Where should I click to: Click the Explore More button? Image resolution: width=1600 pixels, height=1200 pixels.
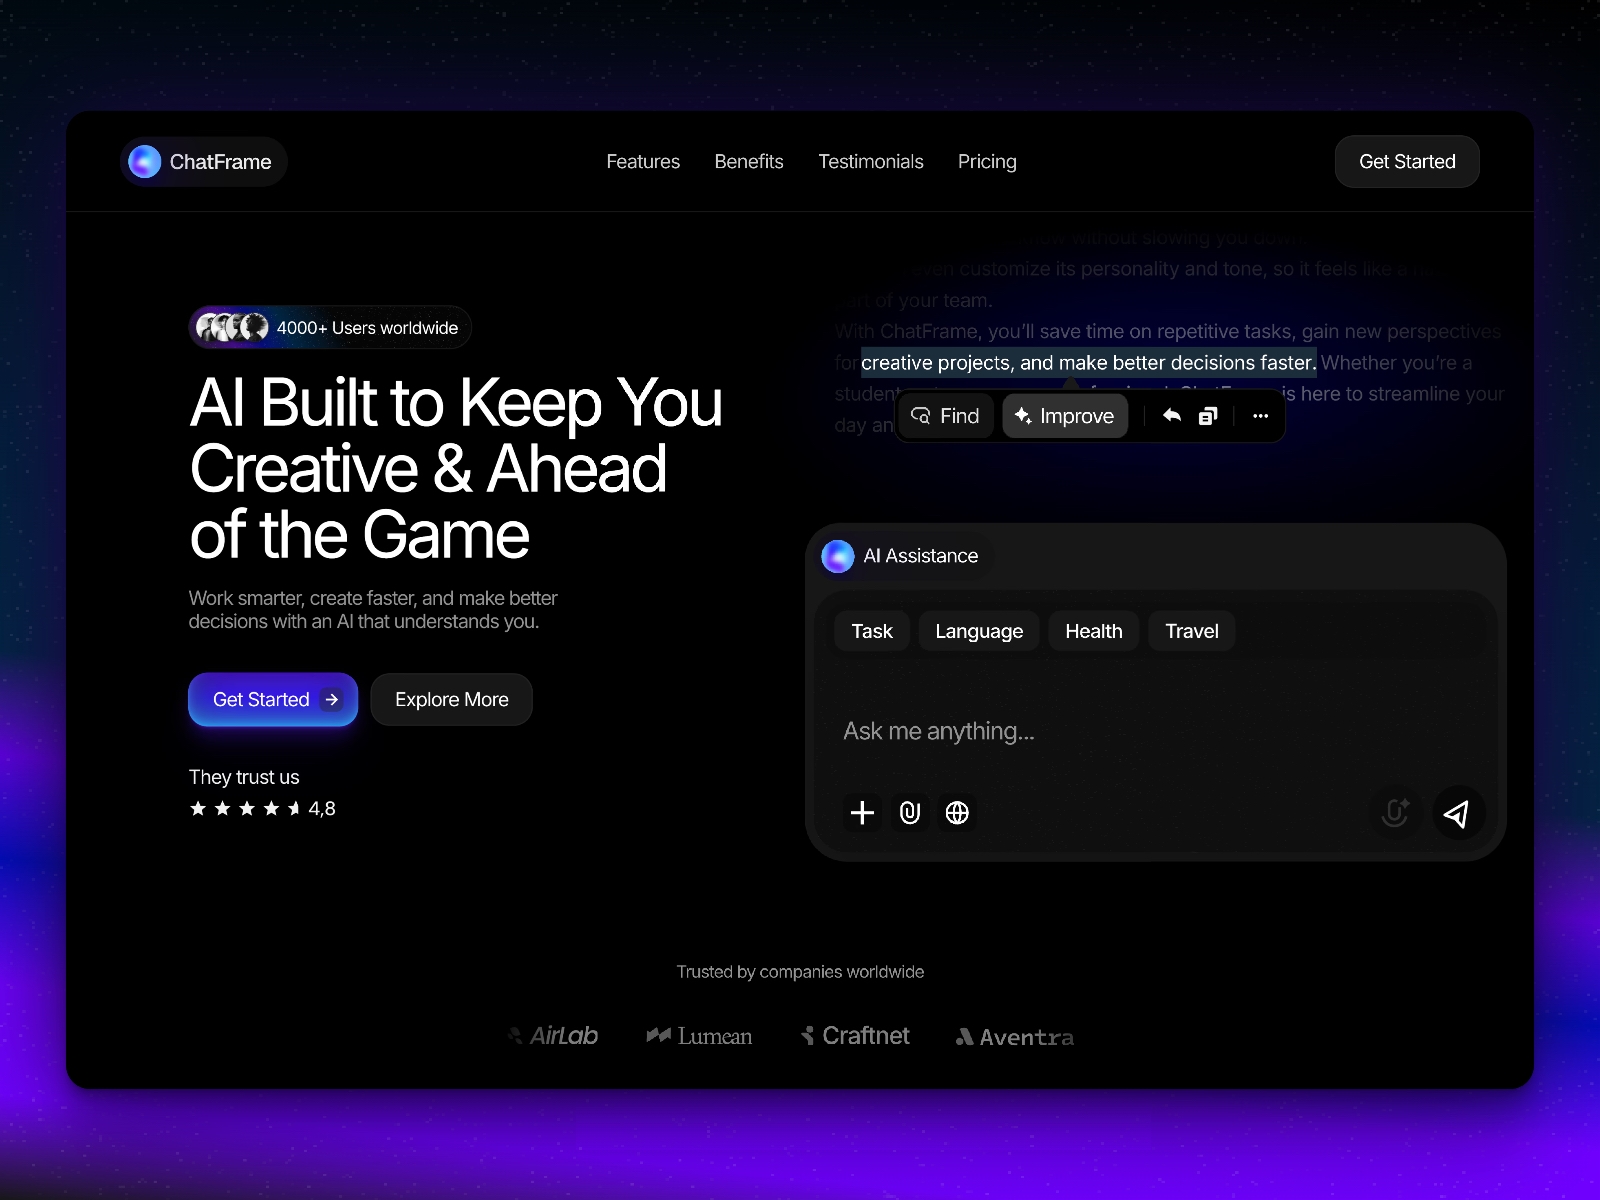pyautogui.click(x=451, y=699)
